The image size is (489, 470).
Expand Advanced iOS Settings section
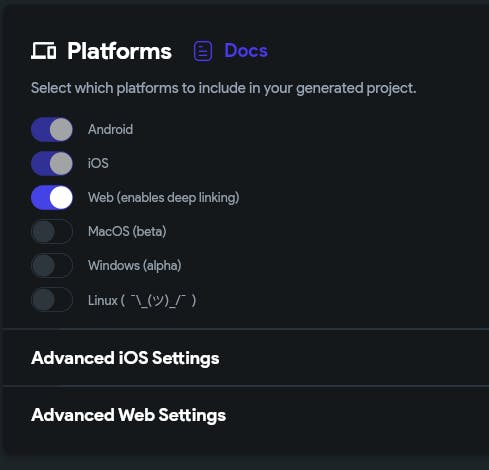click(246, 358)
